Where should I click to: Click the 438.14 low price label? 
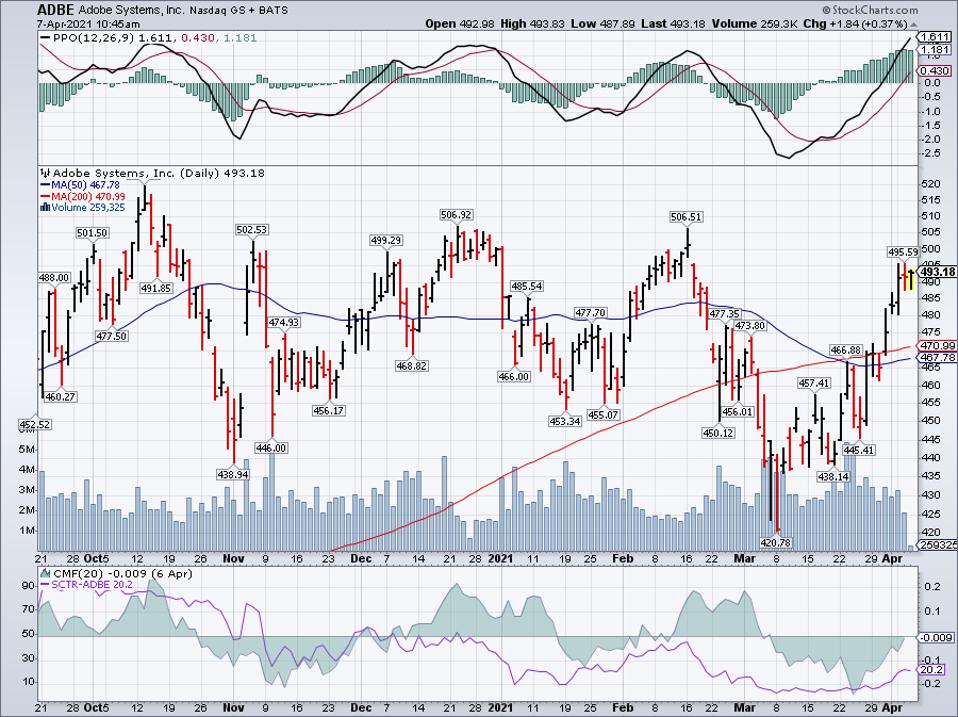pos(833,476)
